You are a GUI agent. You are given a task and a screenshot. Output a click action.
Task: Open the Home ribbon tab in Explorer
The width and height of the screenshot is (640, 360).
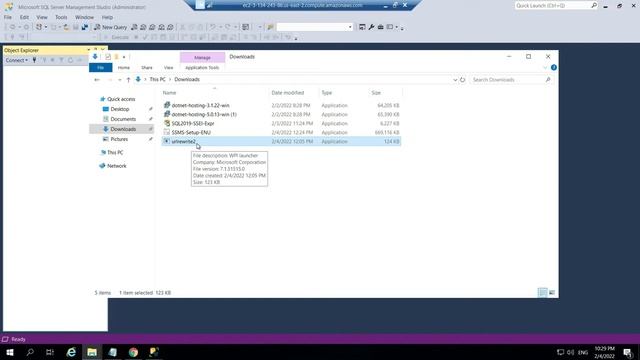coord(124,67)
